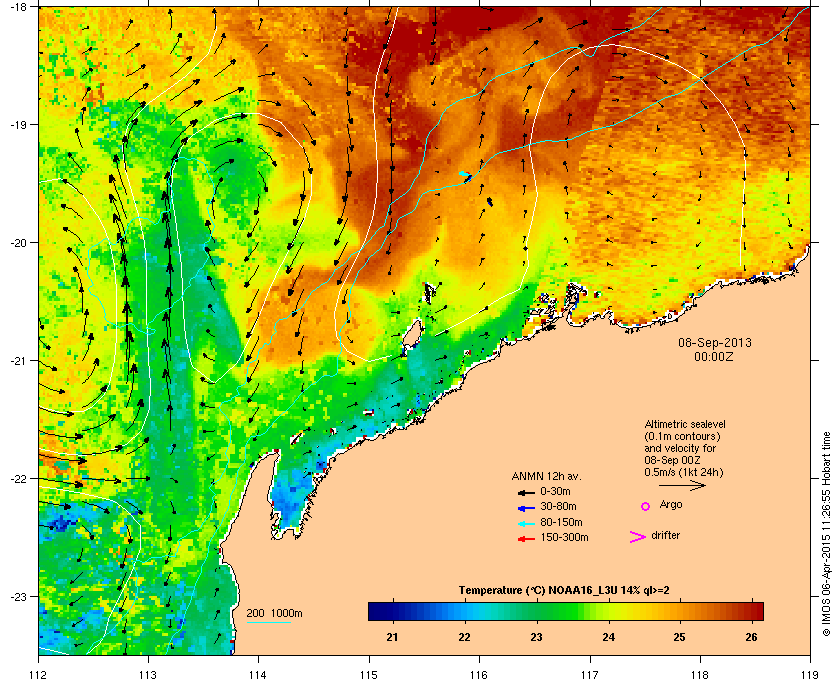Click the '30-80m' depth label
The image size is (840, 680).
pos(558,506)
